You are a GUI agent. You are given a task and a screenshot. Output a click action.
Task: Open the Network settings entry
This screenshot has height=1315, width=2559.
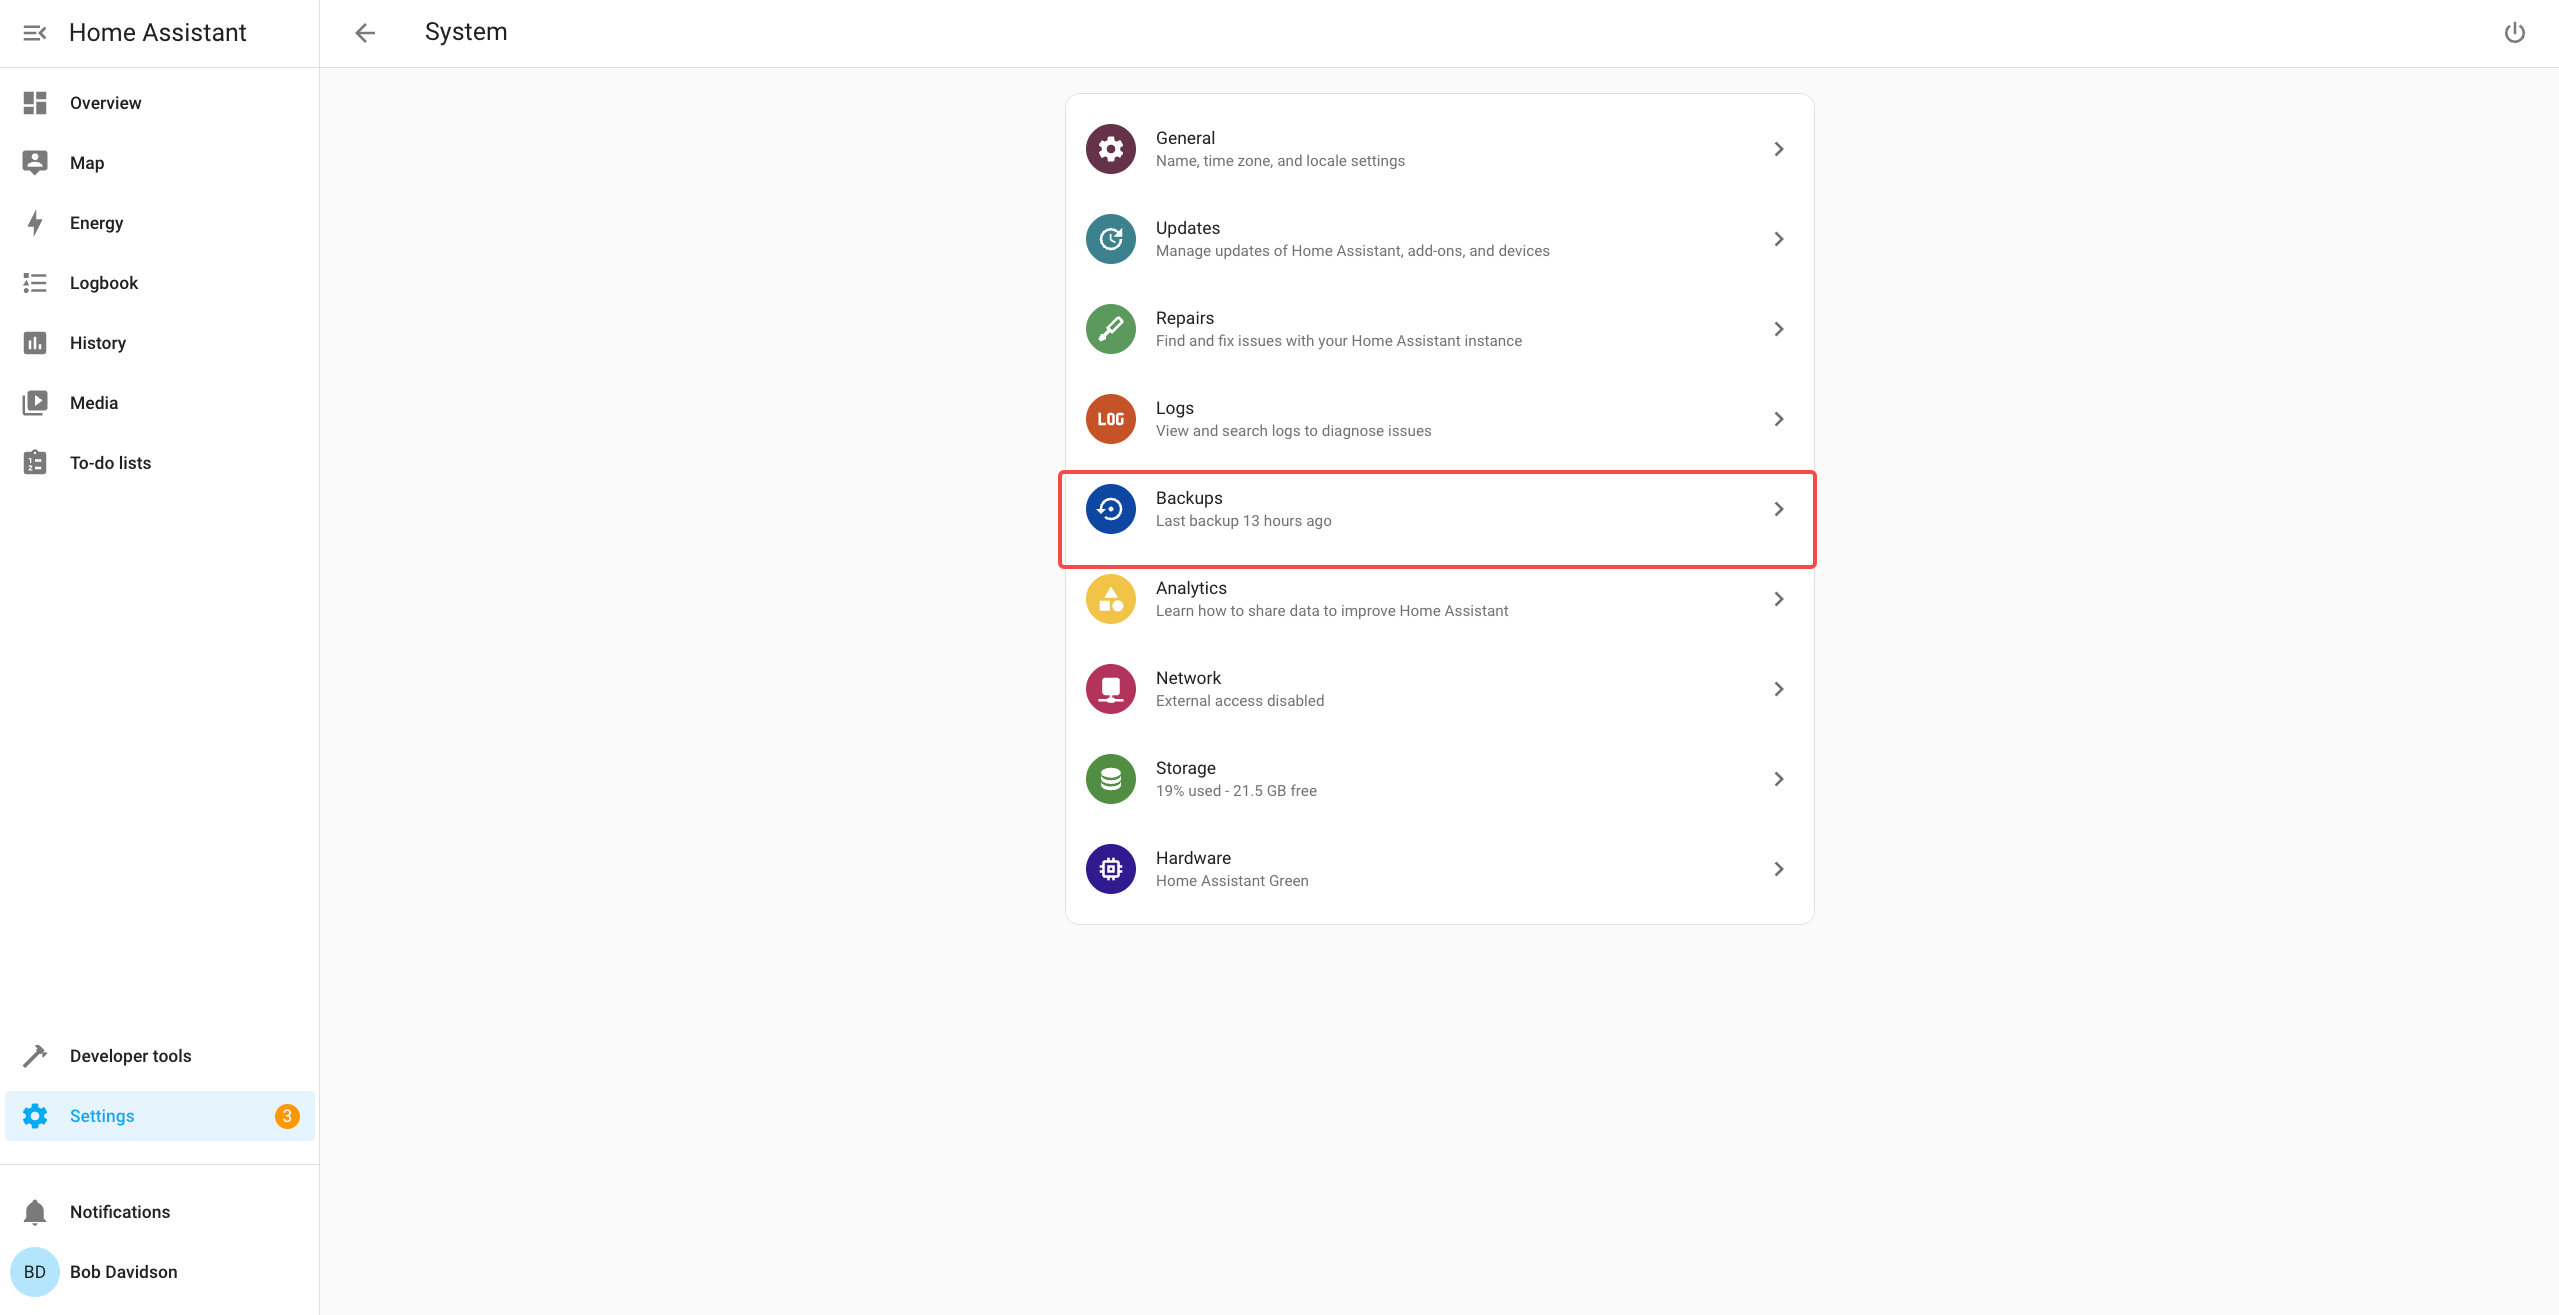(1440, 689)
